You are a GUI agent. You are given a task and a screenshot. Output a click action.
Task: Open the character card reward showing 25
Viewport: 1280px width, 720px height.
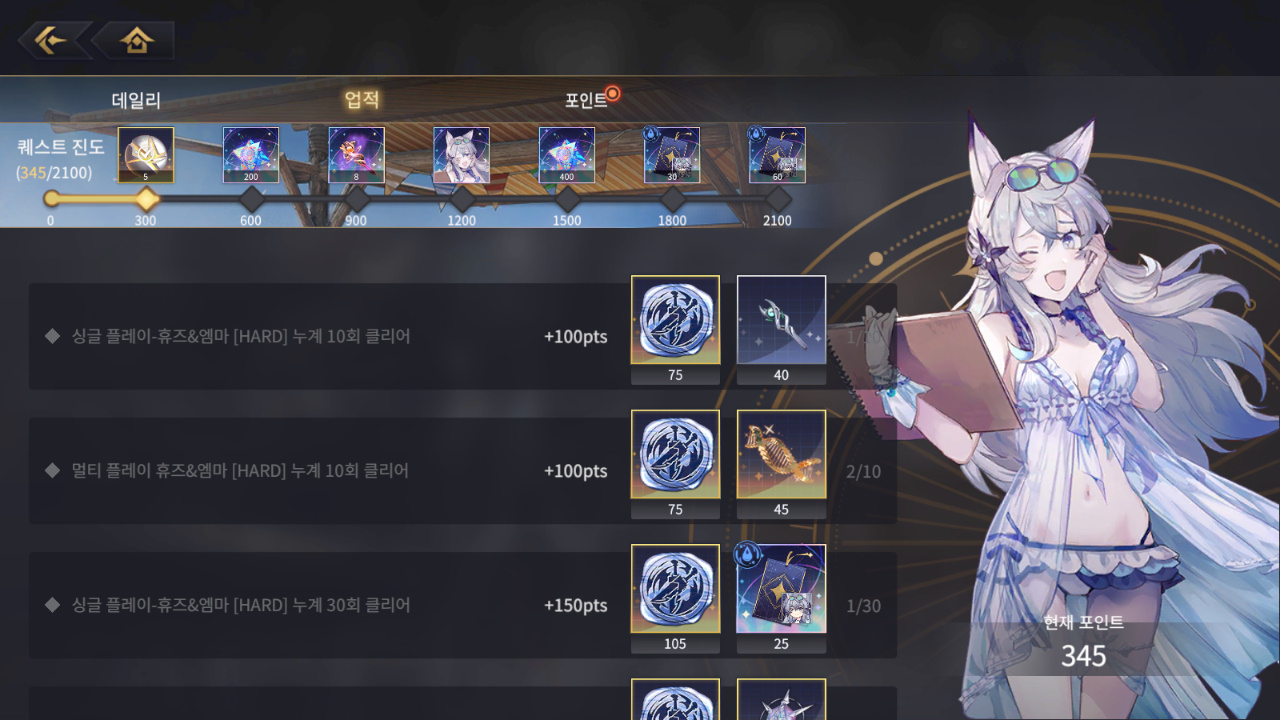coord(781,599)
